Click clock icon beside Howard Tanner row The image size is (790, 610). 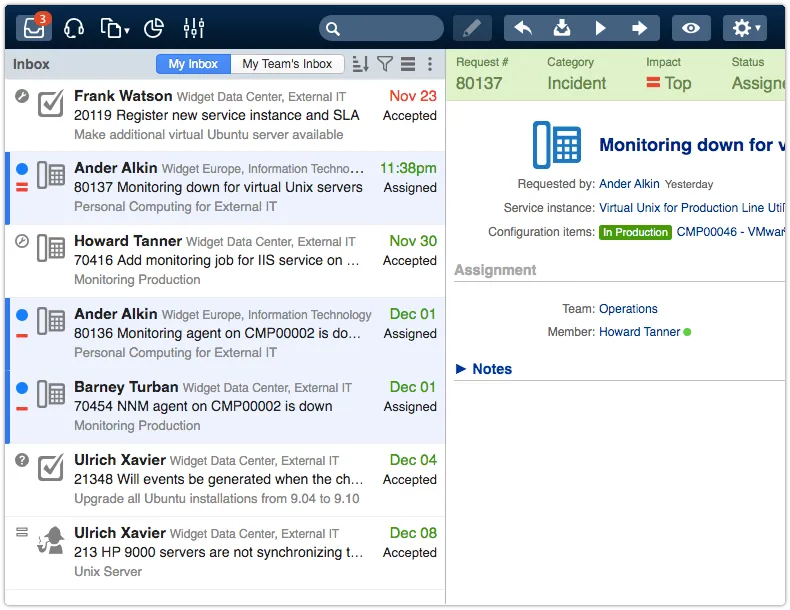pyautogui.click(x=22, y=241)
